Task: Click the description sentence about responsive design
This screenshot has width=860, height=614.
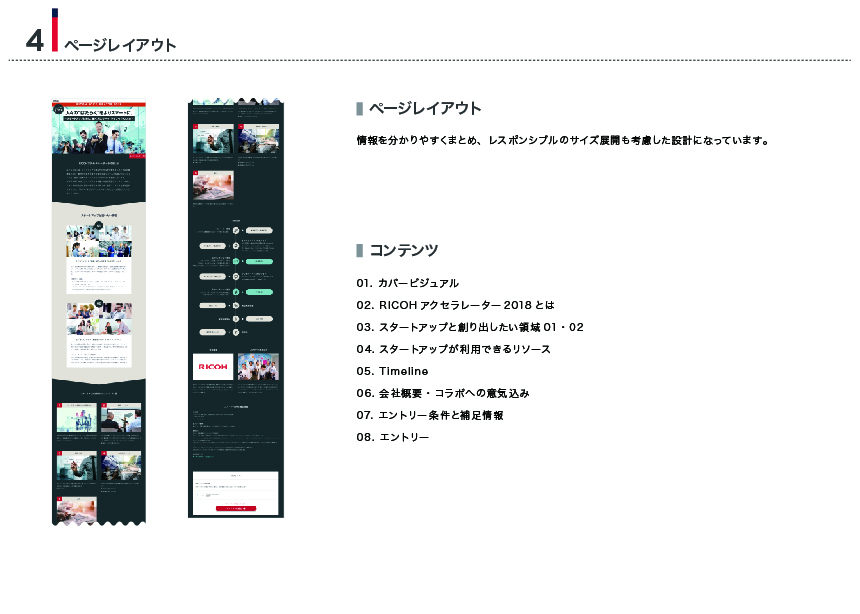Action: pos(562,140)
